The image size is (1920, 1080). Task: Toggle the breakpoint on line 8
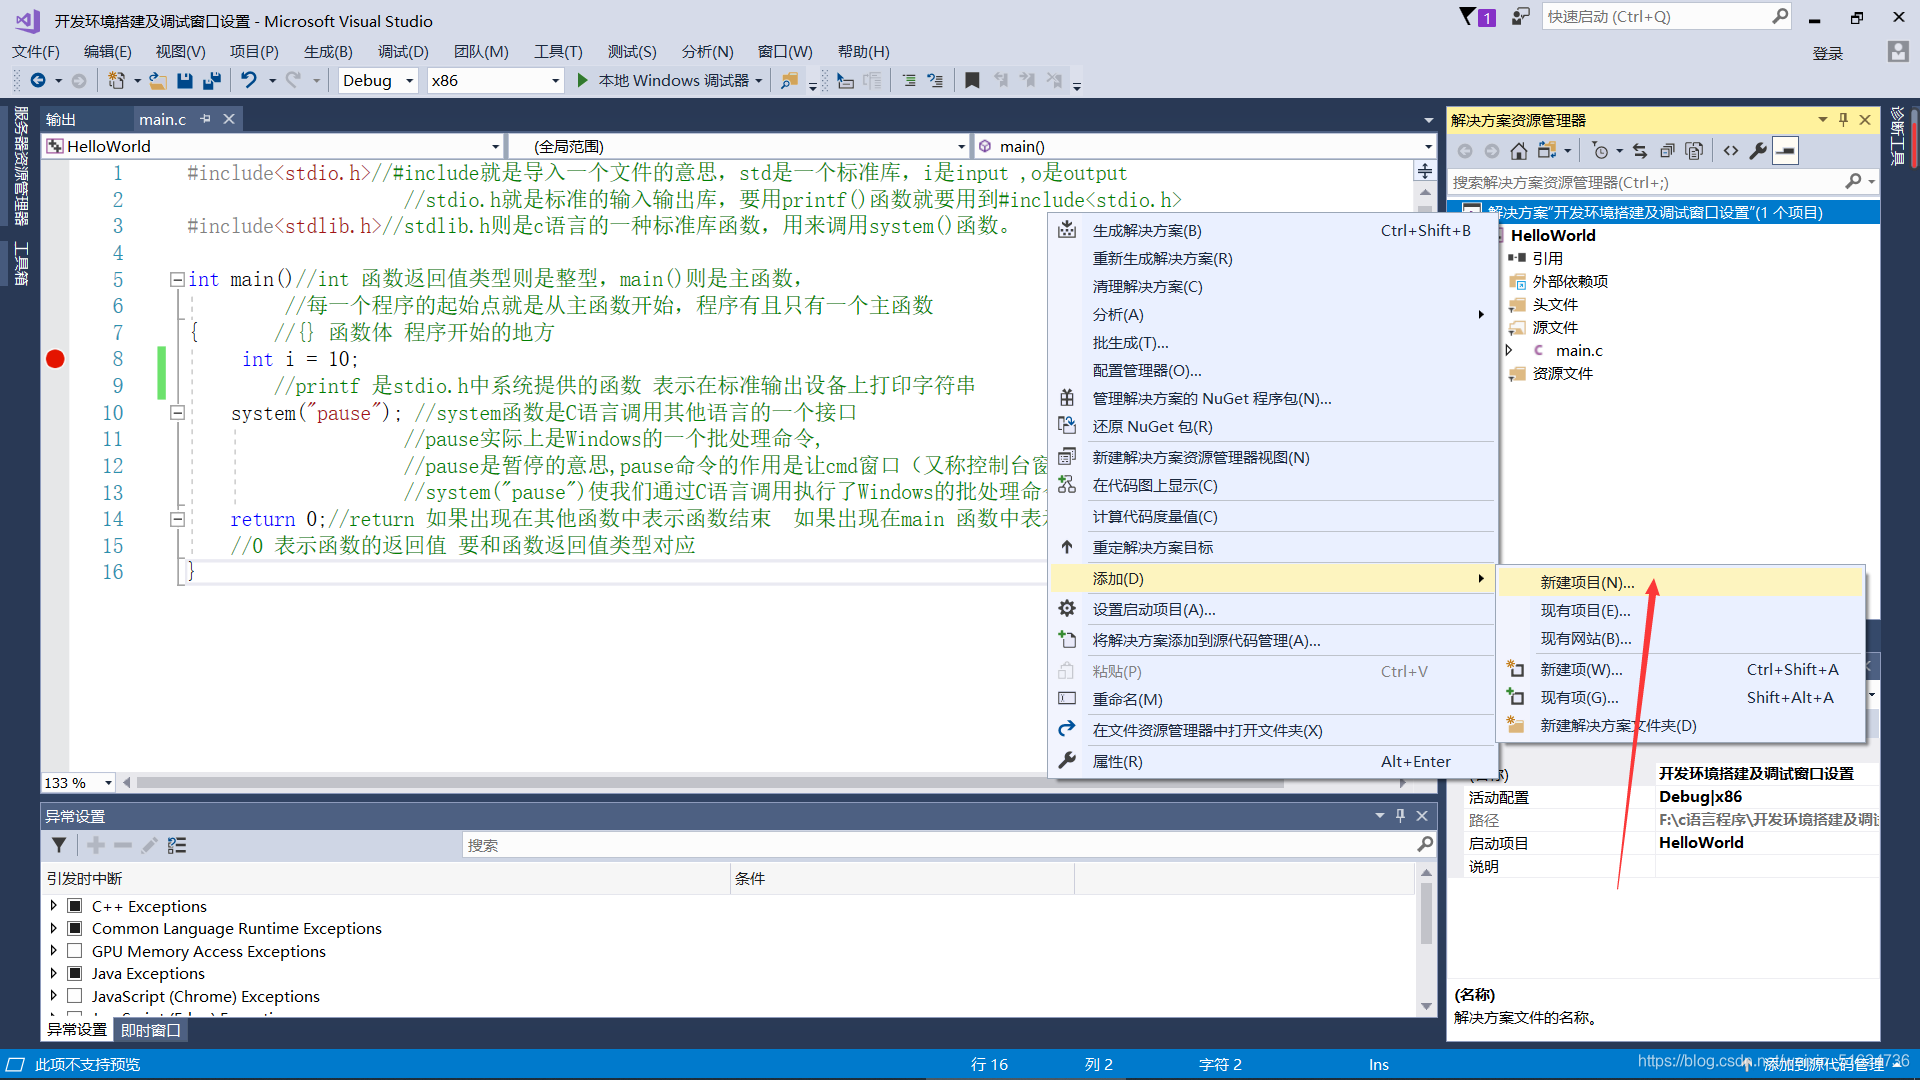pyautogui.click(x=55, y=359)
